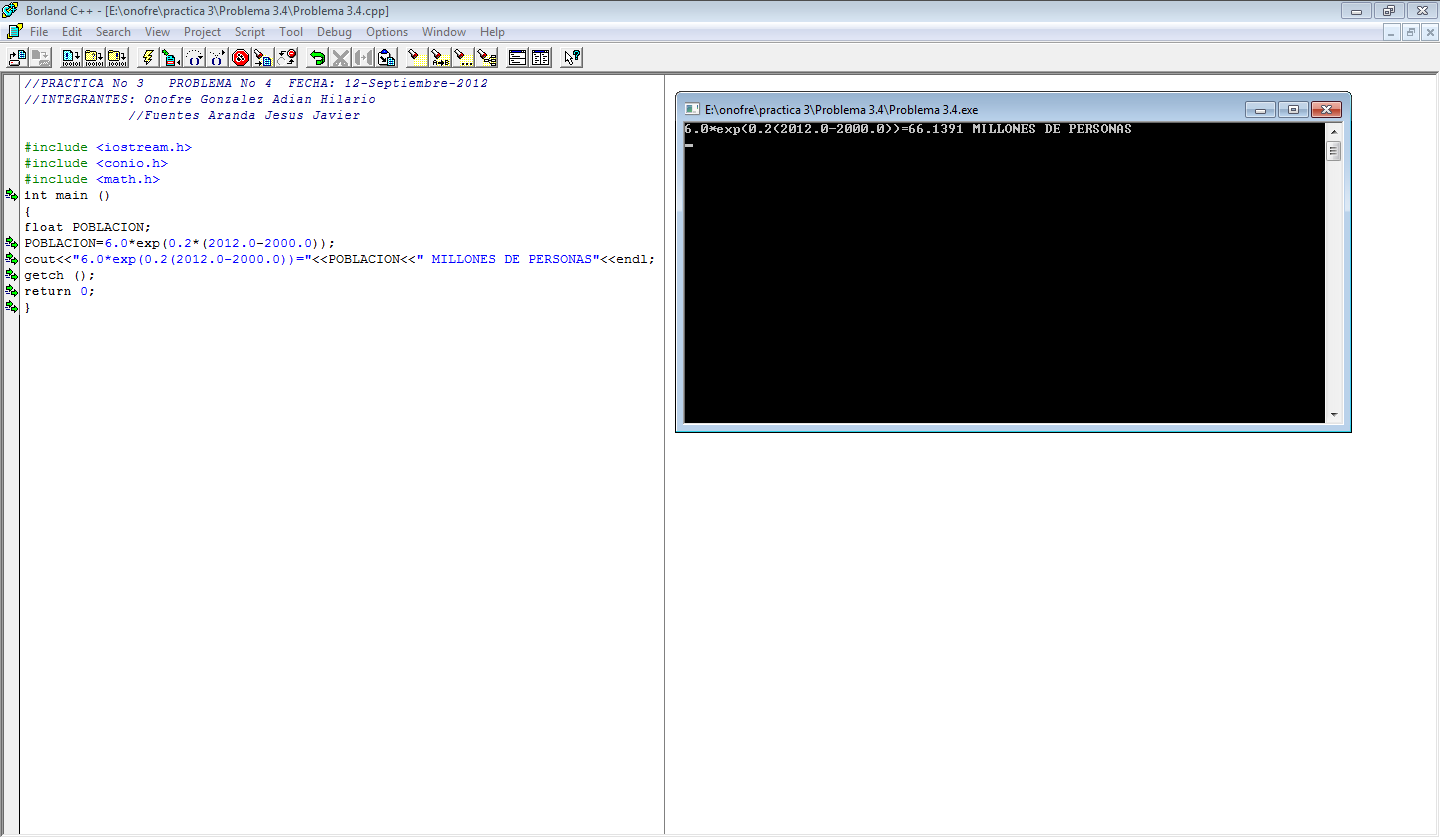Select the program reset red stop icon
The image size is (1440, 837).
click(240, 57)
